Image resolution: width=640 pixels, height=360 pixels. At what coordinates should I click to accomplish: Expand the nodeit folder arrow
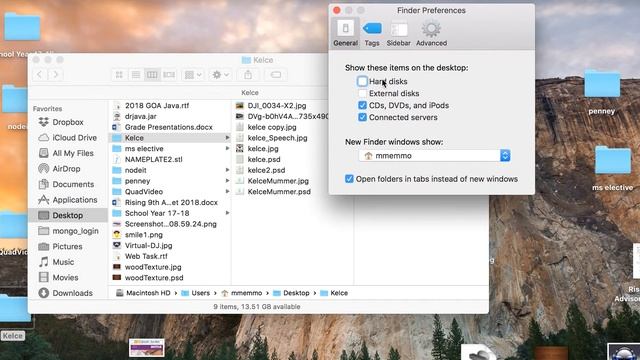(x=227, y=170)
